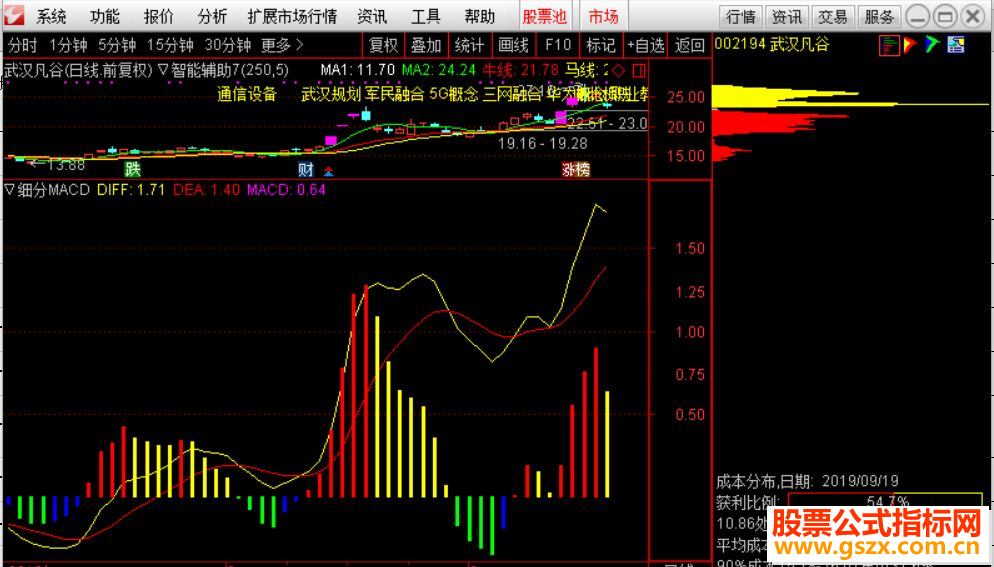Expand the 更多 periods dropdown
The width and height of the screenshot is (994, 567).
pos(282,46)
